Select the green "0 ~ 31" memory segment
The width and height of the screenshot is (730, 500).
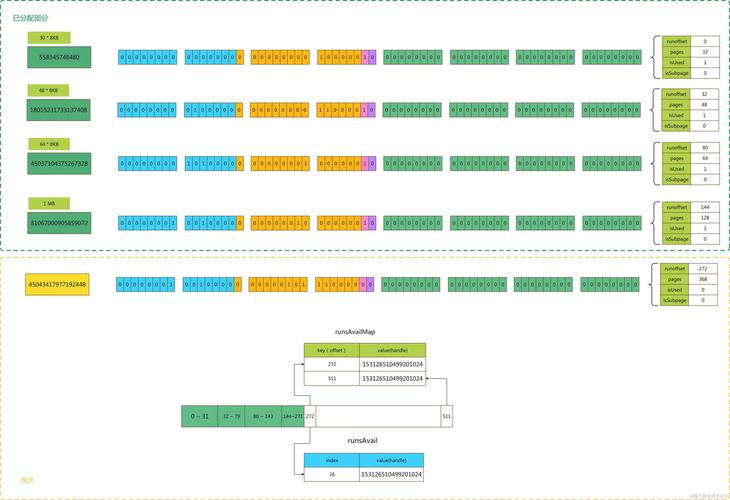[199, 415]
